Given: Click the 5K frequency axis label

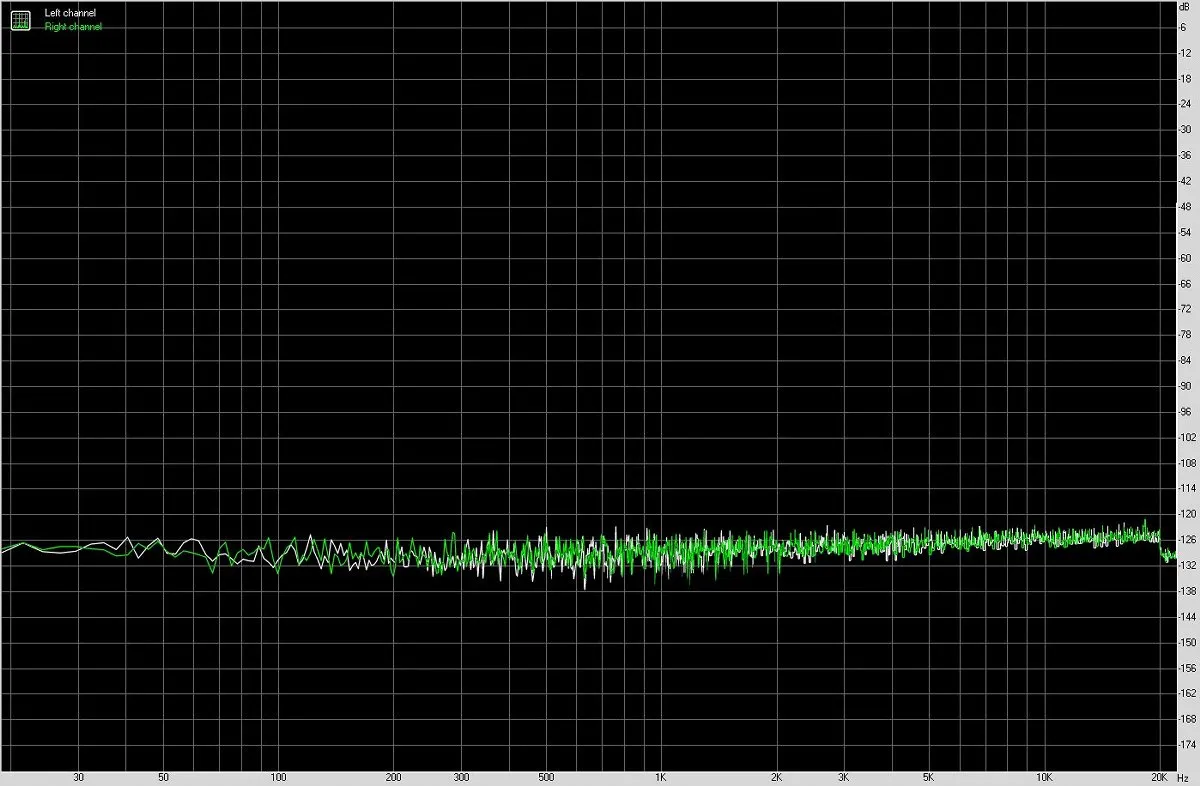Looking at the screenshot, I should [x=929, y=777].
